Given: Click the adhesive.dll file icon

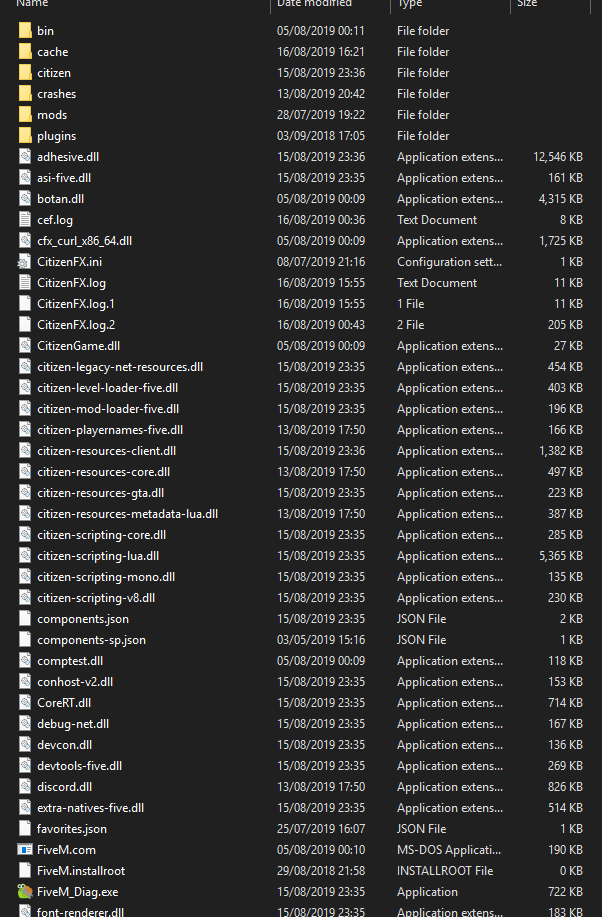Looking at the screenshot, I should coord(25,157).
